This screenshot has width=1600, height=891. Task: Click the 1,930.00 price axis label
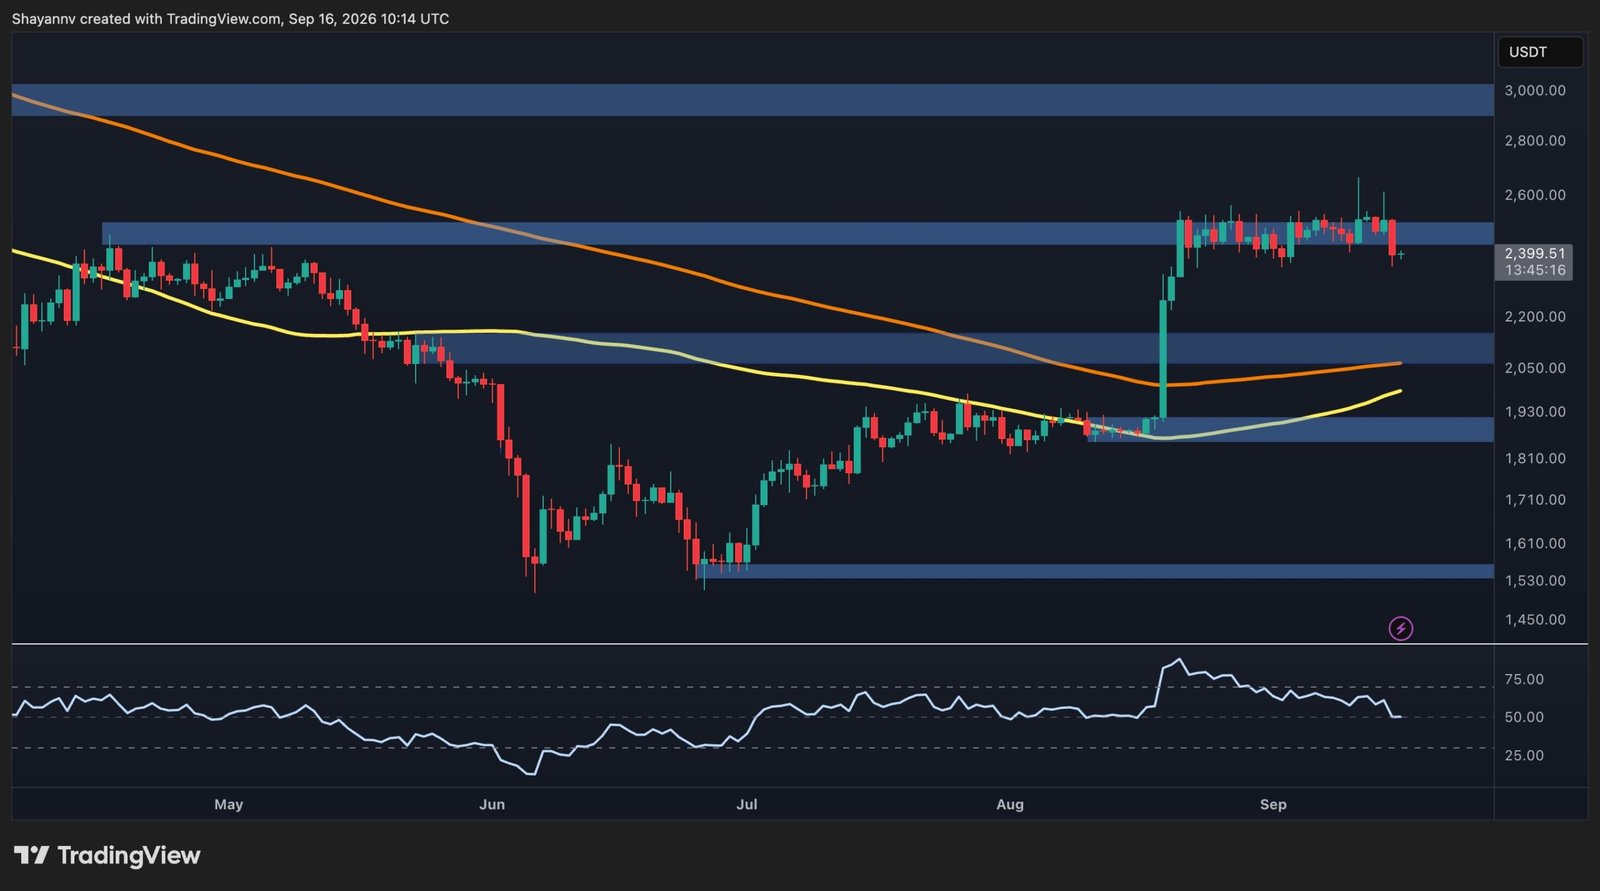point(1535,412)
